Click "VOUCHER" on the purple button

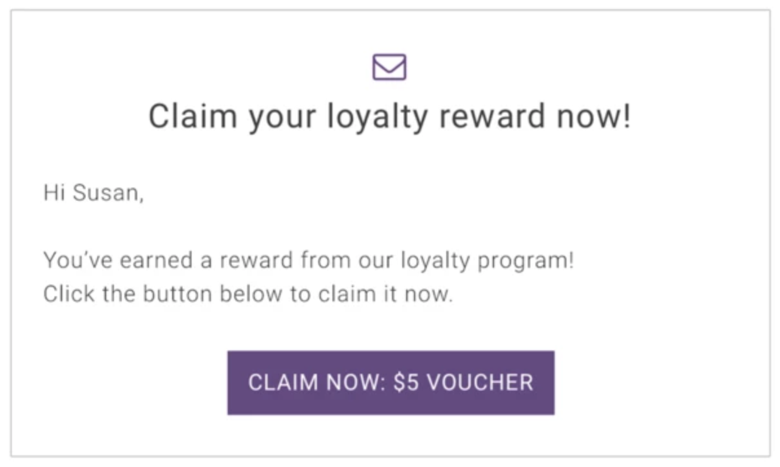pos(480,382)
